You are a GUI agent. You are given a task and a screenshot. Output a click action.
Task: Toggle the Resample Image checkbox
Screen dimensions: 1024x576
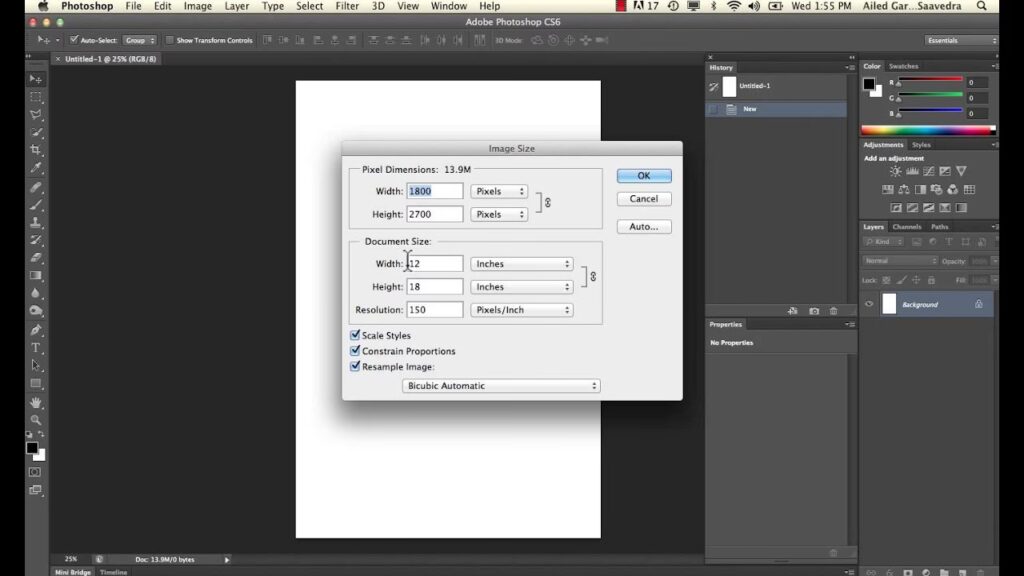point(355,367)
